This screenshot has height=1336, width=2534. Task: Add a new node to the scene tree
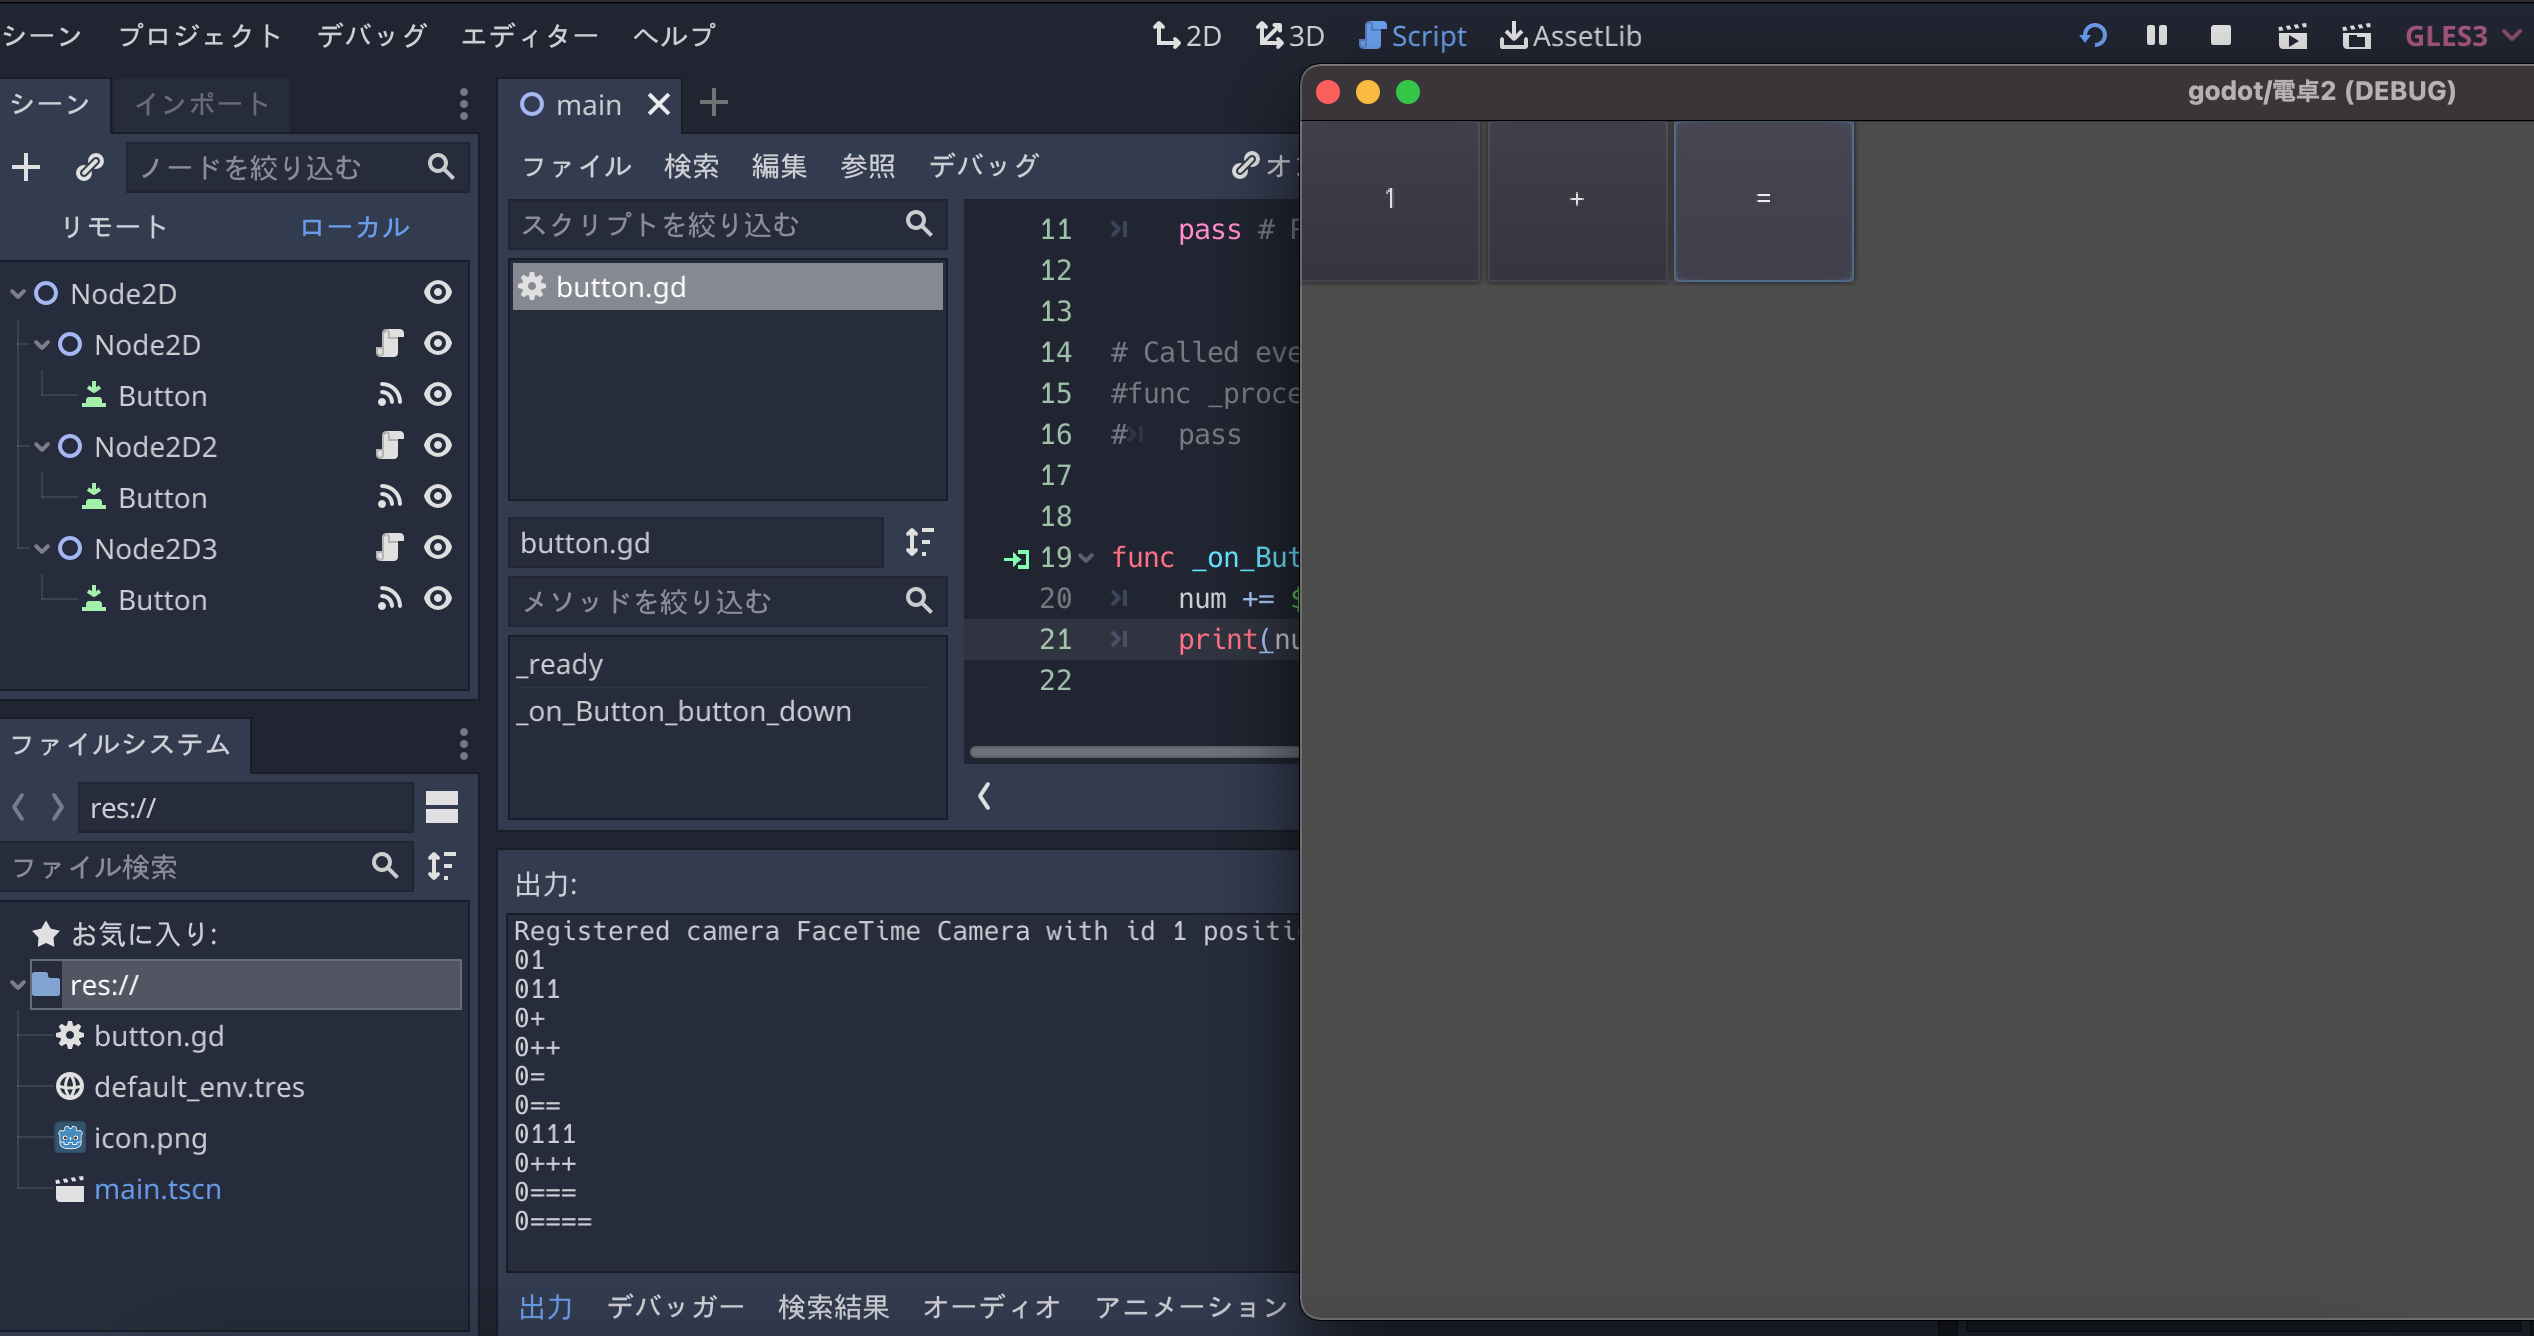(x=26, y=167)
